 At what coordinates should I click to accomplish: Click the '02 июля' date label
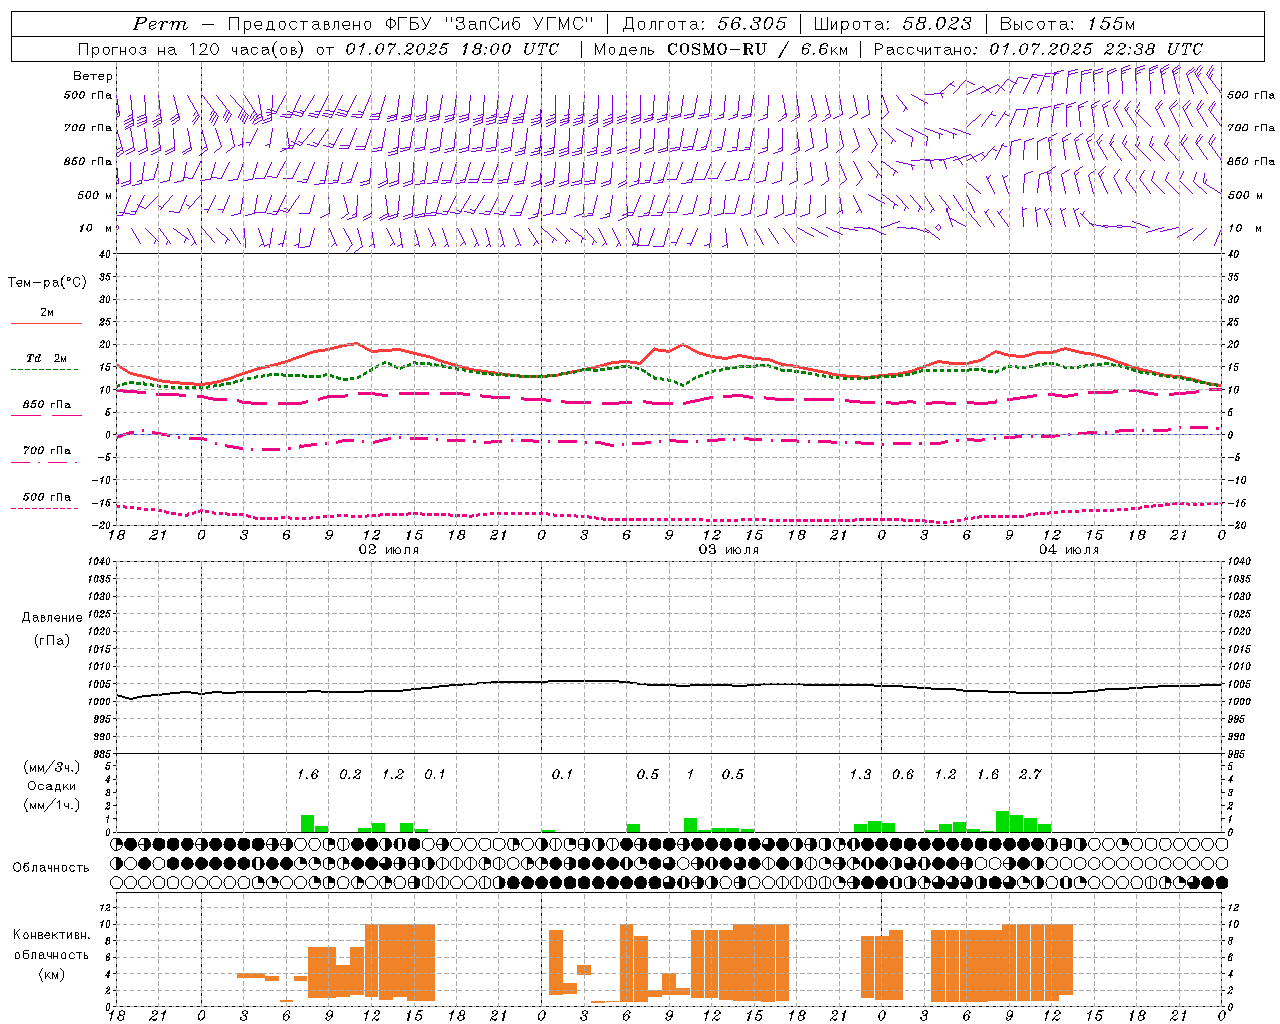pyautogui.click(x=389, y=550)
